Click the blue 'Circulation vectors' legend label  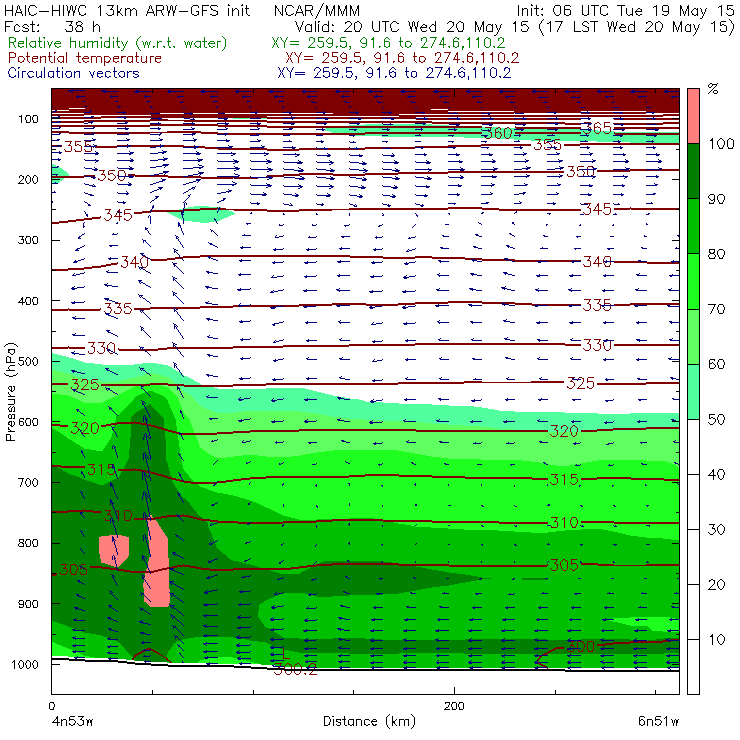click(x=73, y=73)
